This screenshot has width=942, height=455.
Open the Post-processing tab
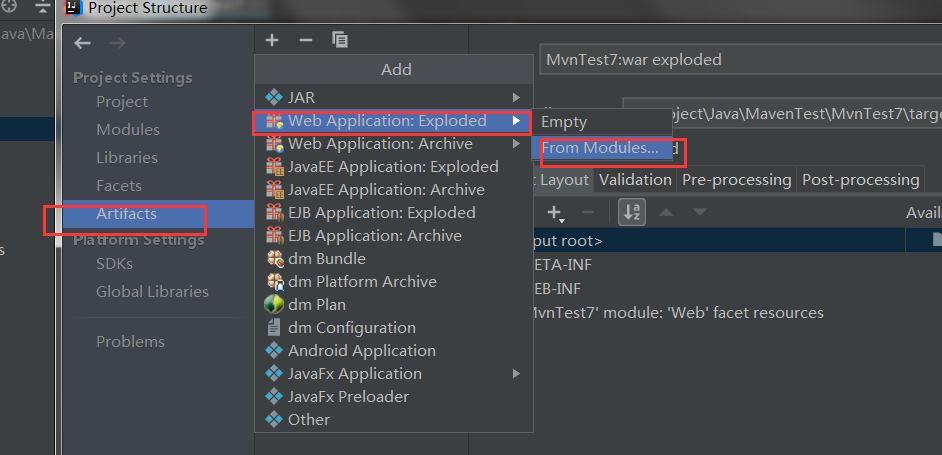(860, 180)
